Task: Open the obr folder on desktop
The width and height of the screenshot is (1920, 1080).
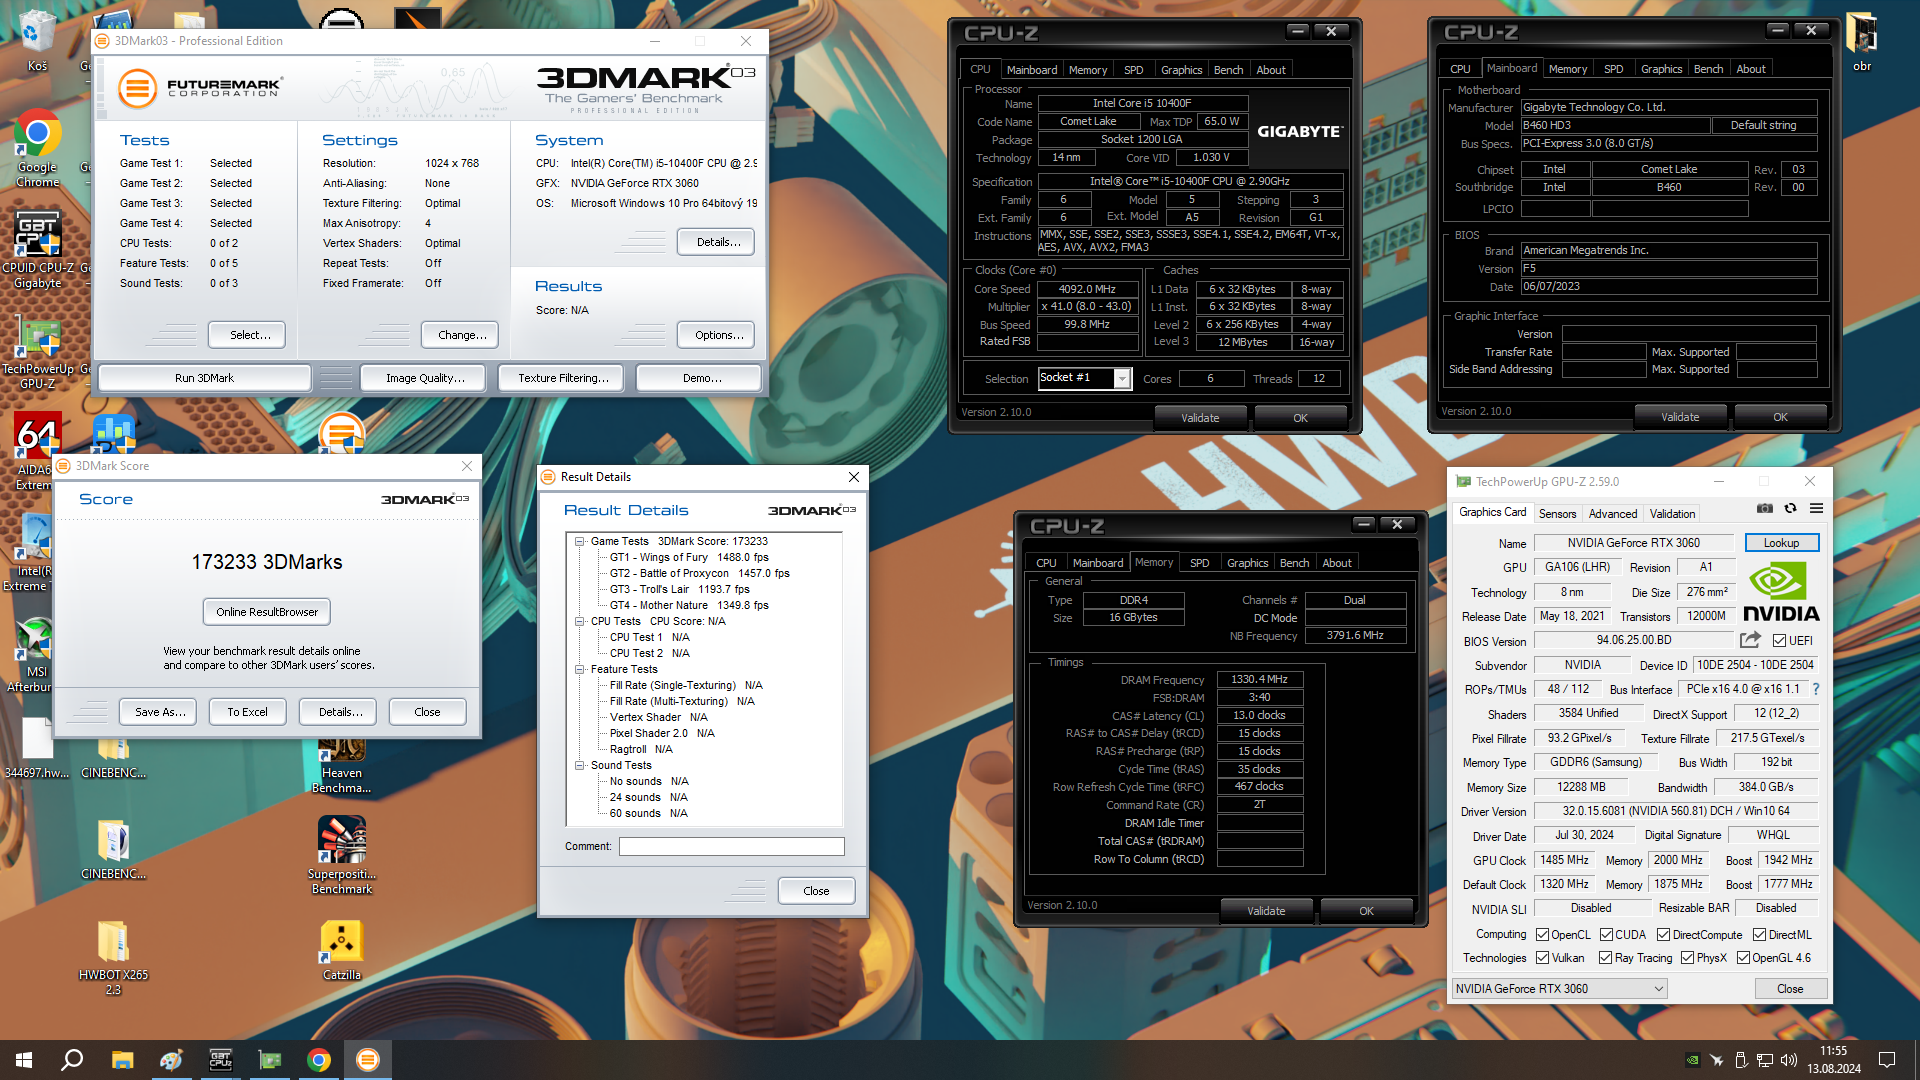Action: pos(1862,42)
